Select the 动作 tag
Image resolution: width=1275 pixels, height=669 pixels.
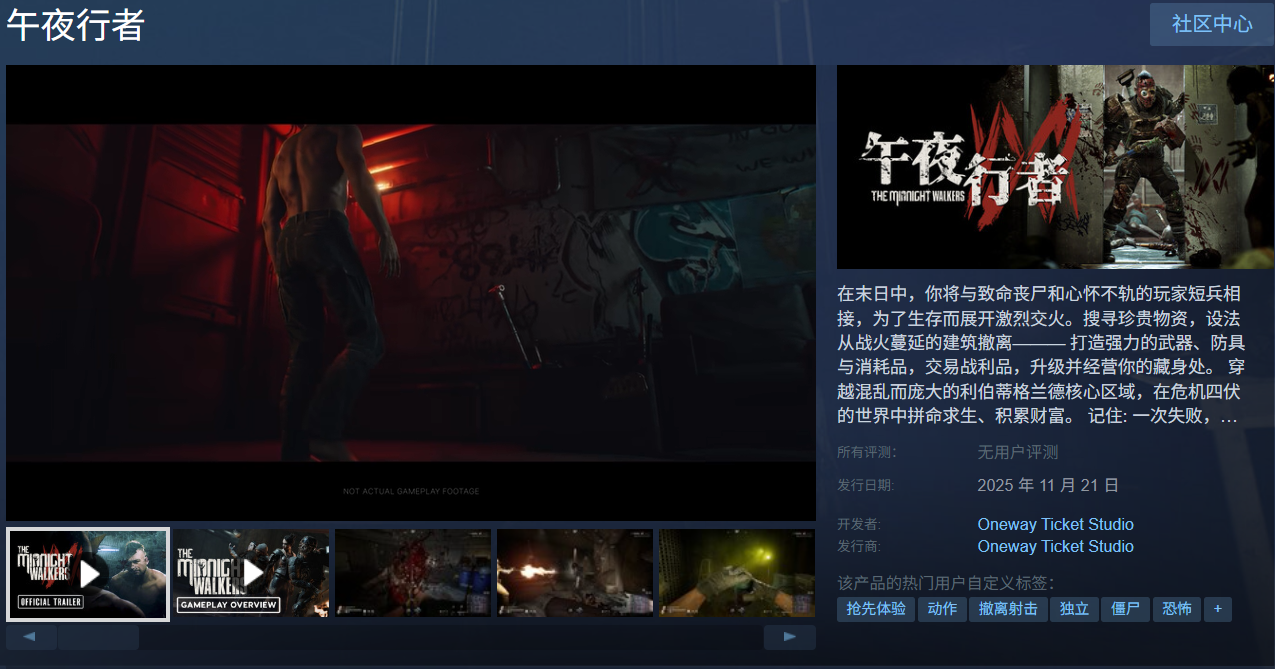pyautogui.click(x=941, y=609)
